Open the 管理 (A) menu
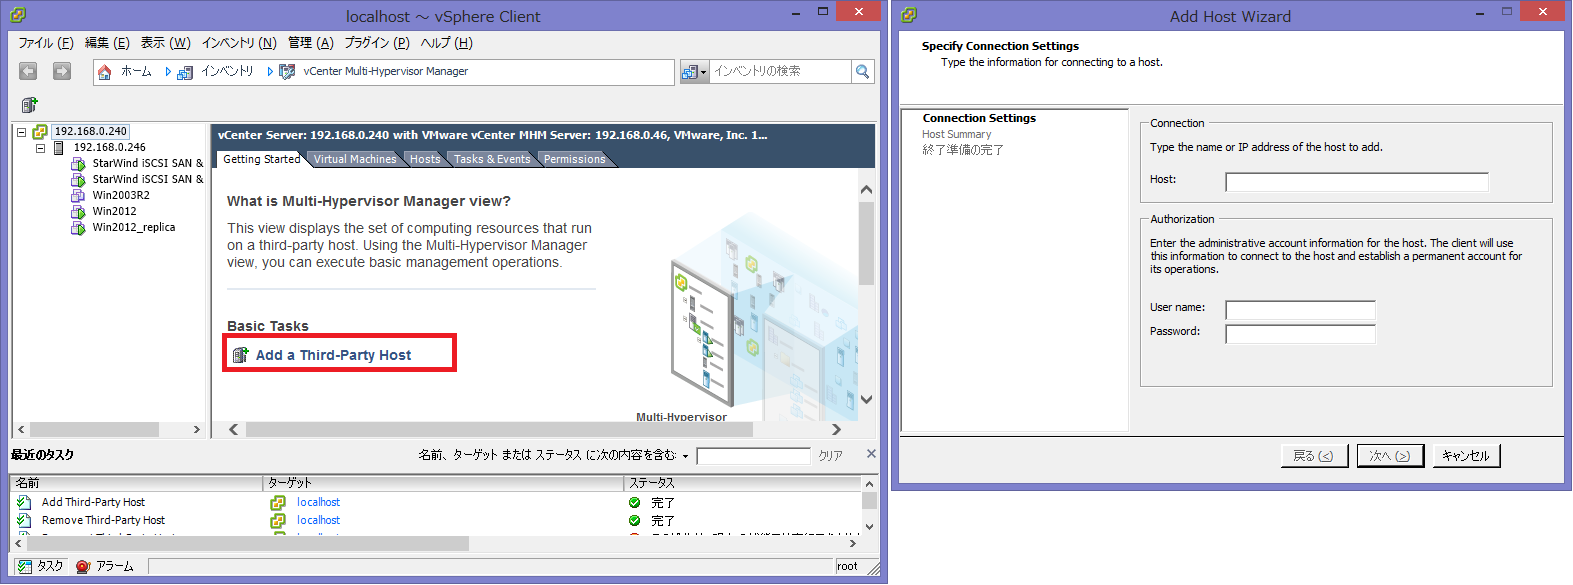Screen dimensions: 1573x585 (x=311, y=43)
